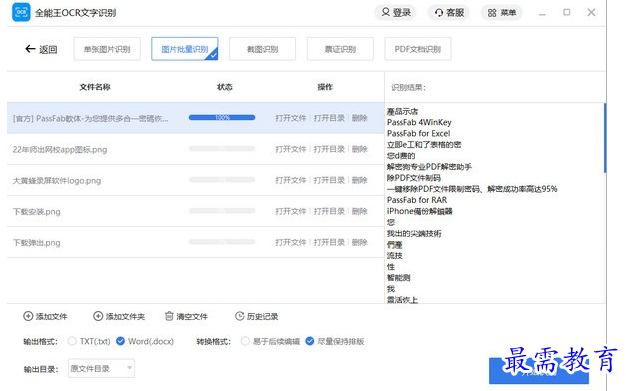Select file name 大黄蜂录屏软件logo.png

(57, 181)
